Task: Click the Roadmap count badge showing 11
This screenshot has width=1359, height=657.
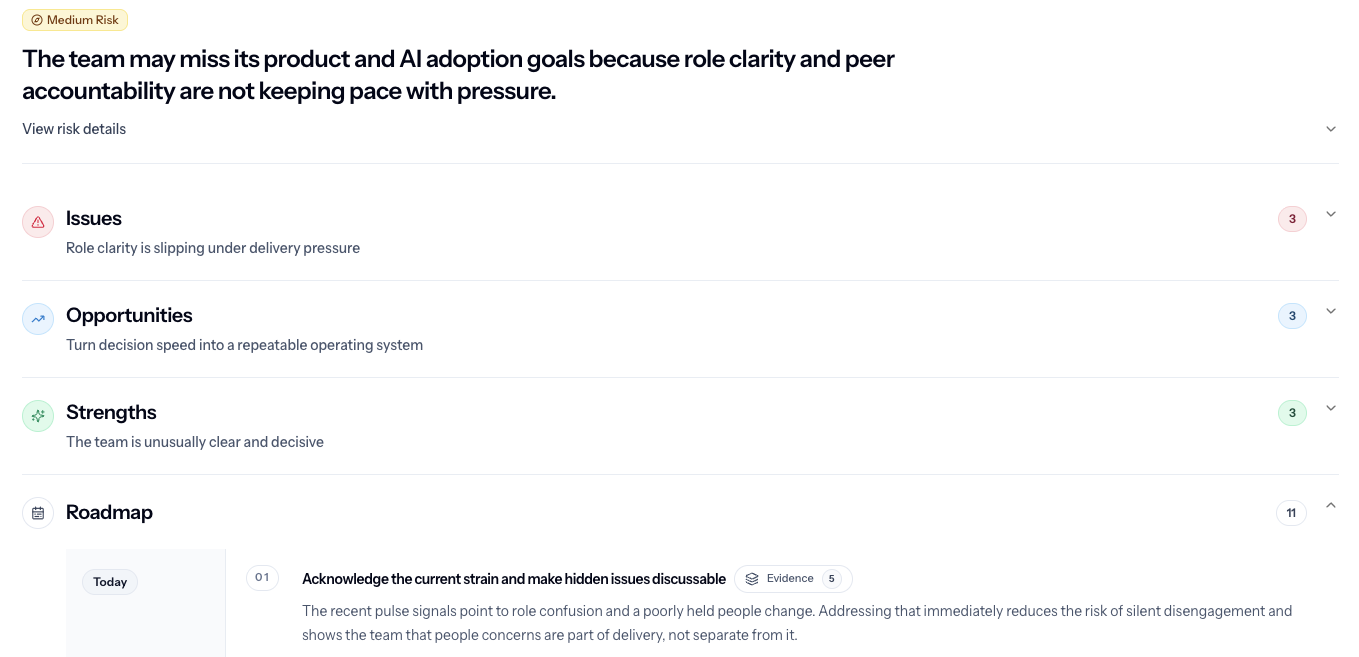Action: point(1291,513)
